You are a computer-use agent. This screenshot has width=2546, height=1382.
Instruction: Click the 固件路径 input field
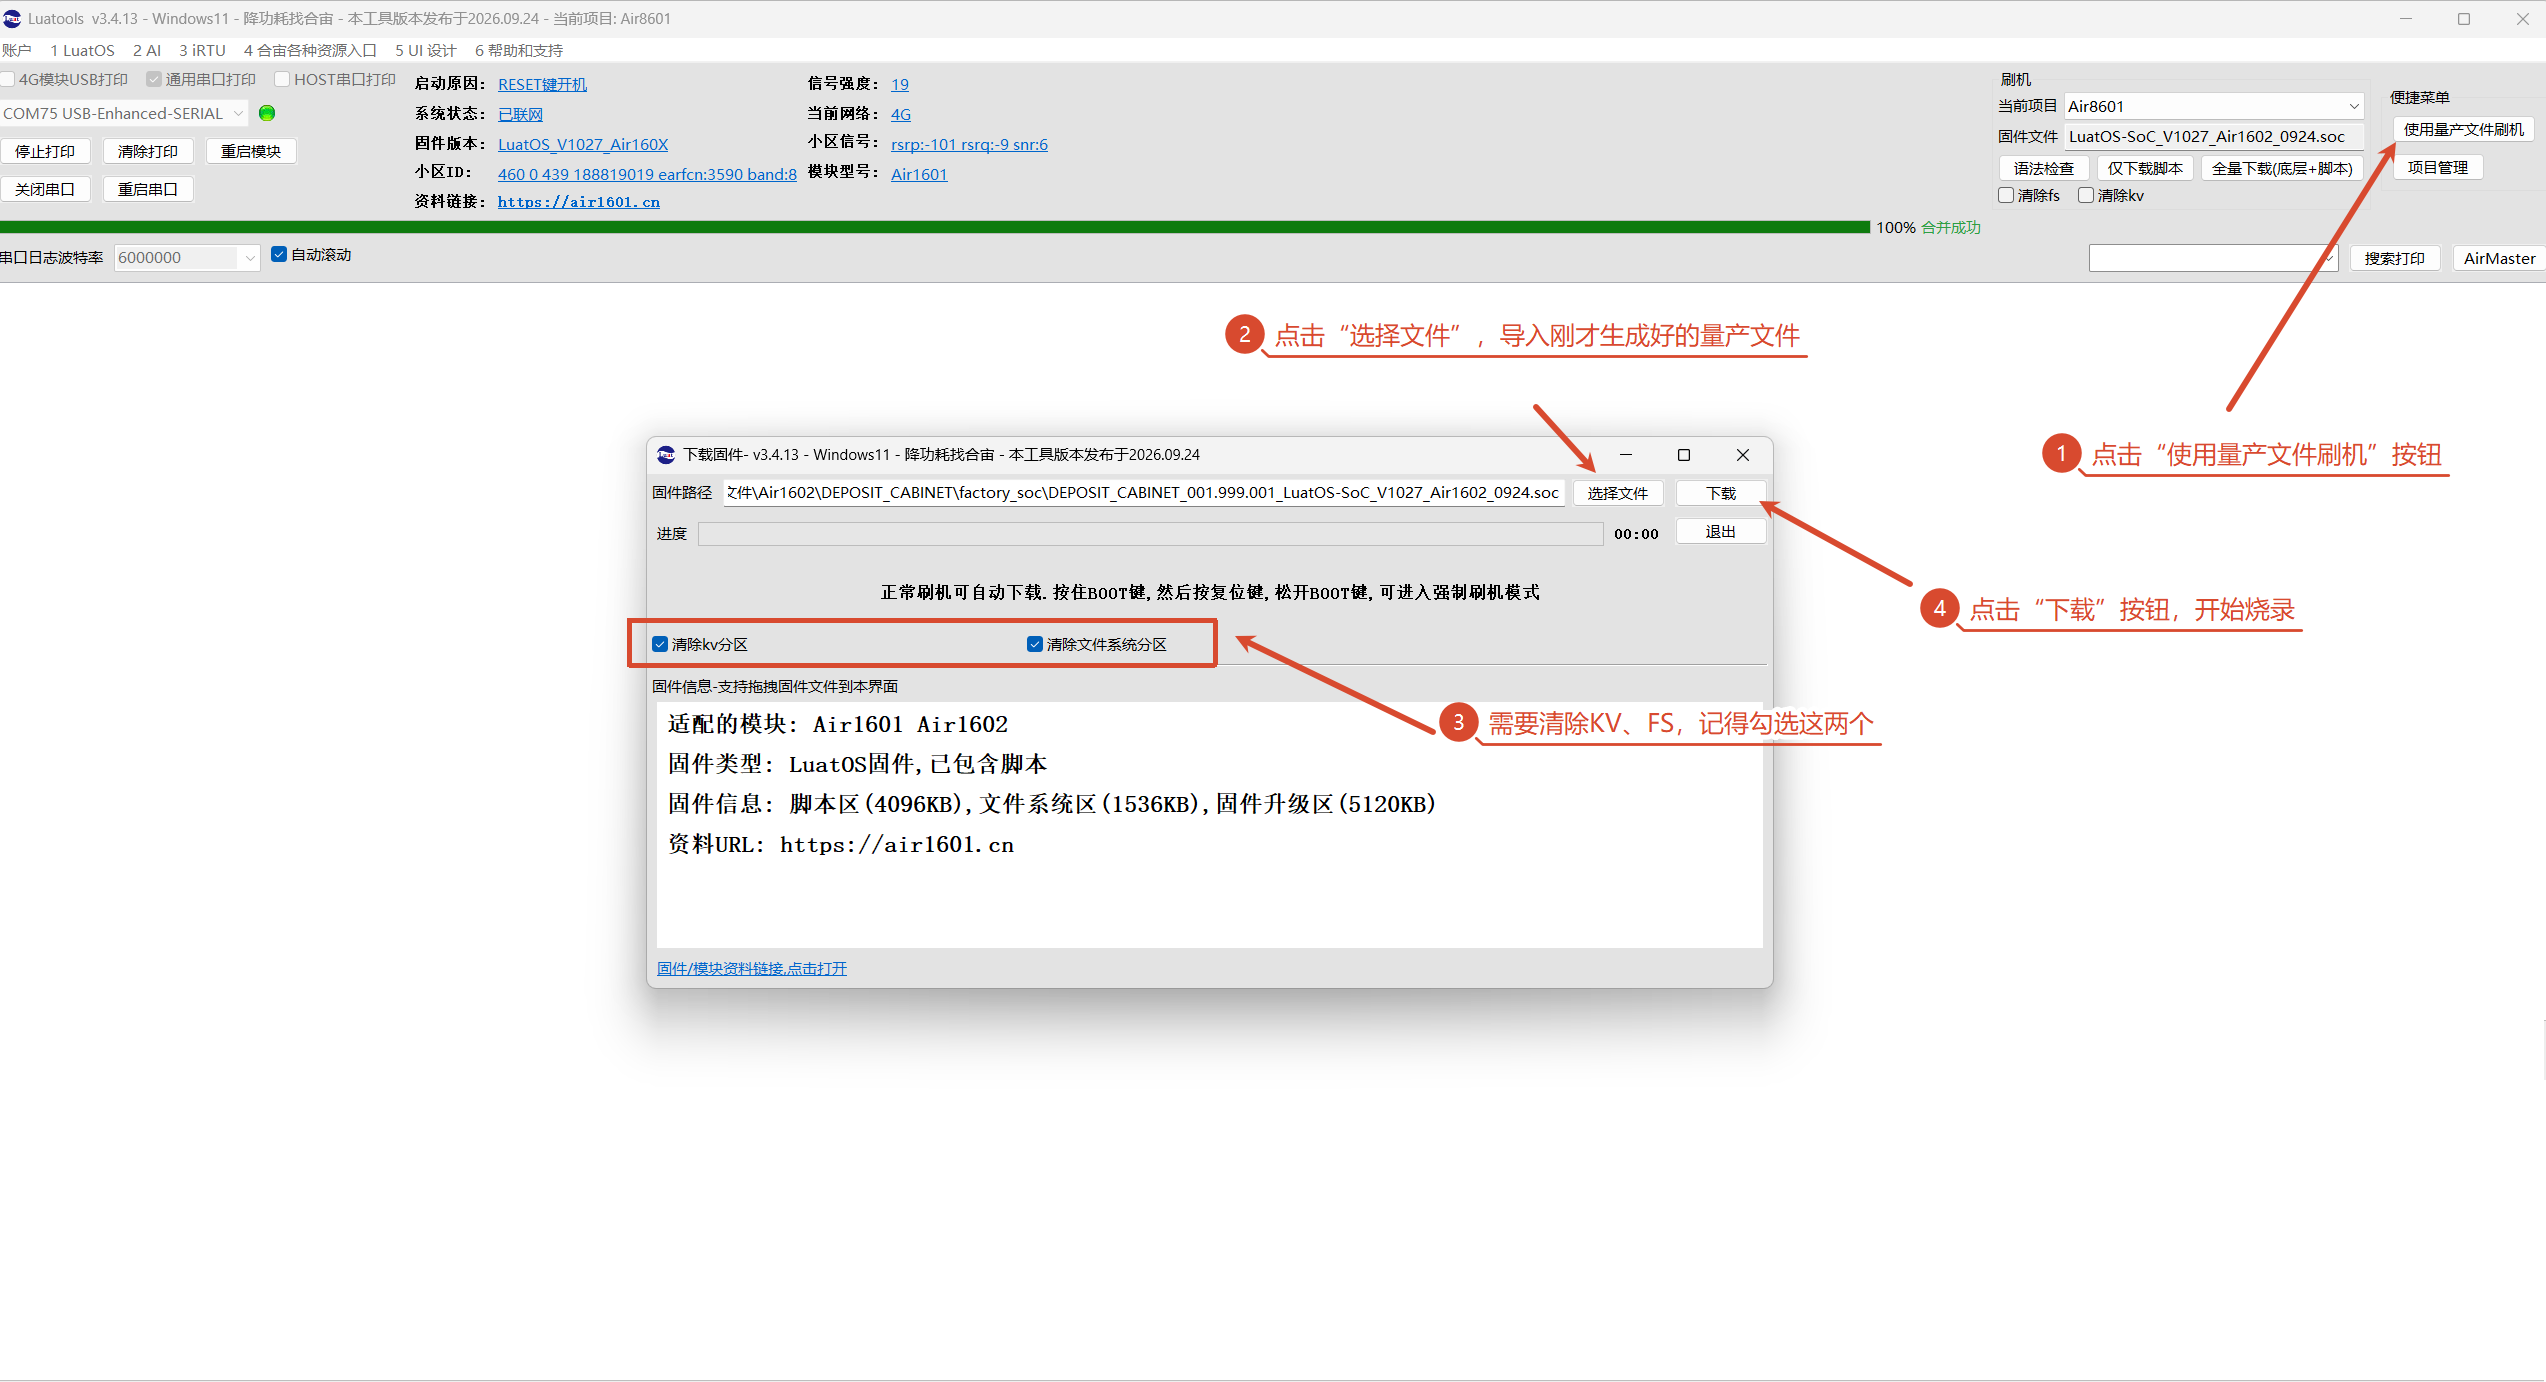[1145, 492]
